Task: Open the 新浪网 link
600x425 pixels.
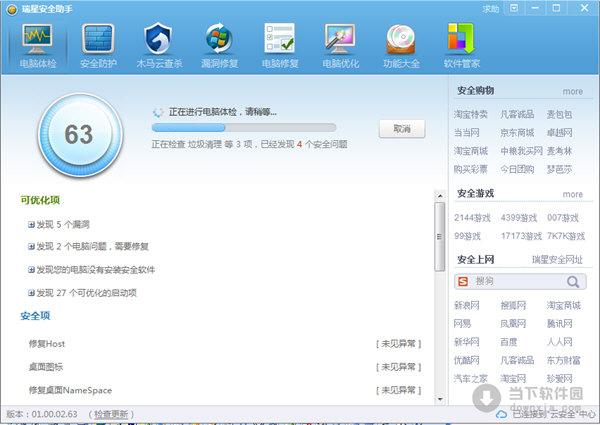Action: click(466, 305)
